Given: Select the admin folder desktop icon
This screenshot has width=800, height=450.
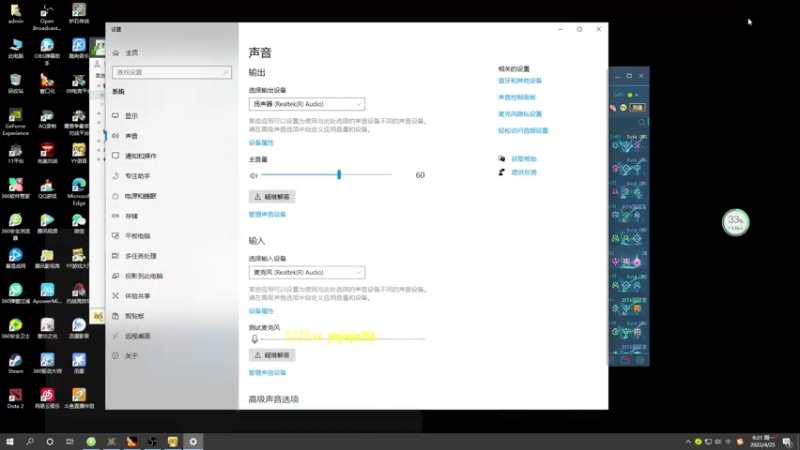Looking at the screenshot, I should (x=15, y=14).
